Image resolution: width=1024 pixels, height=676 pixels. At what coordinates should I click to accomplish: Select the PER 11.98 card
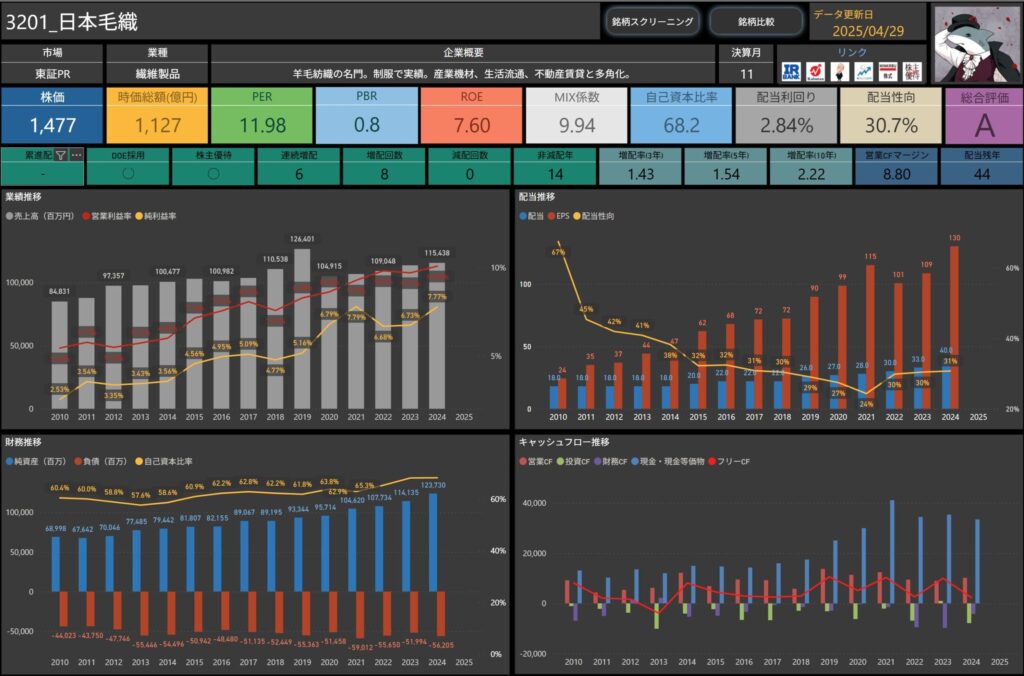262,115
